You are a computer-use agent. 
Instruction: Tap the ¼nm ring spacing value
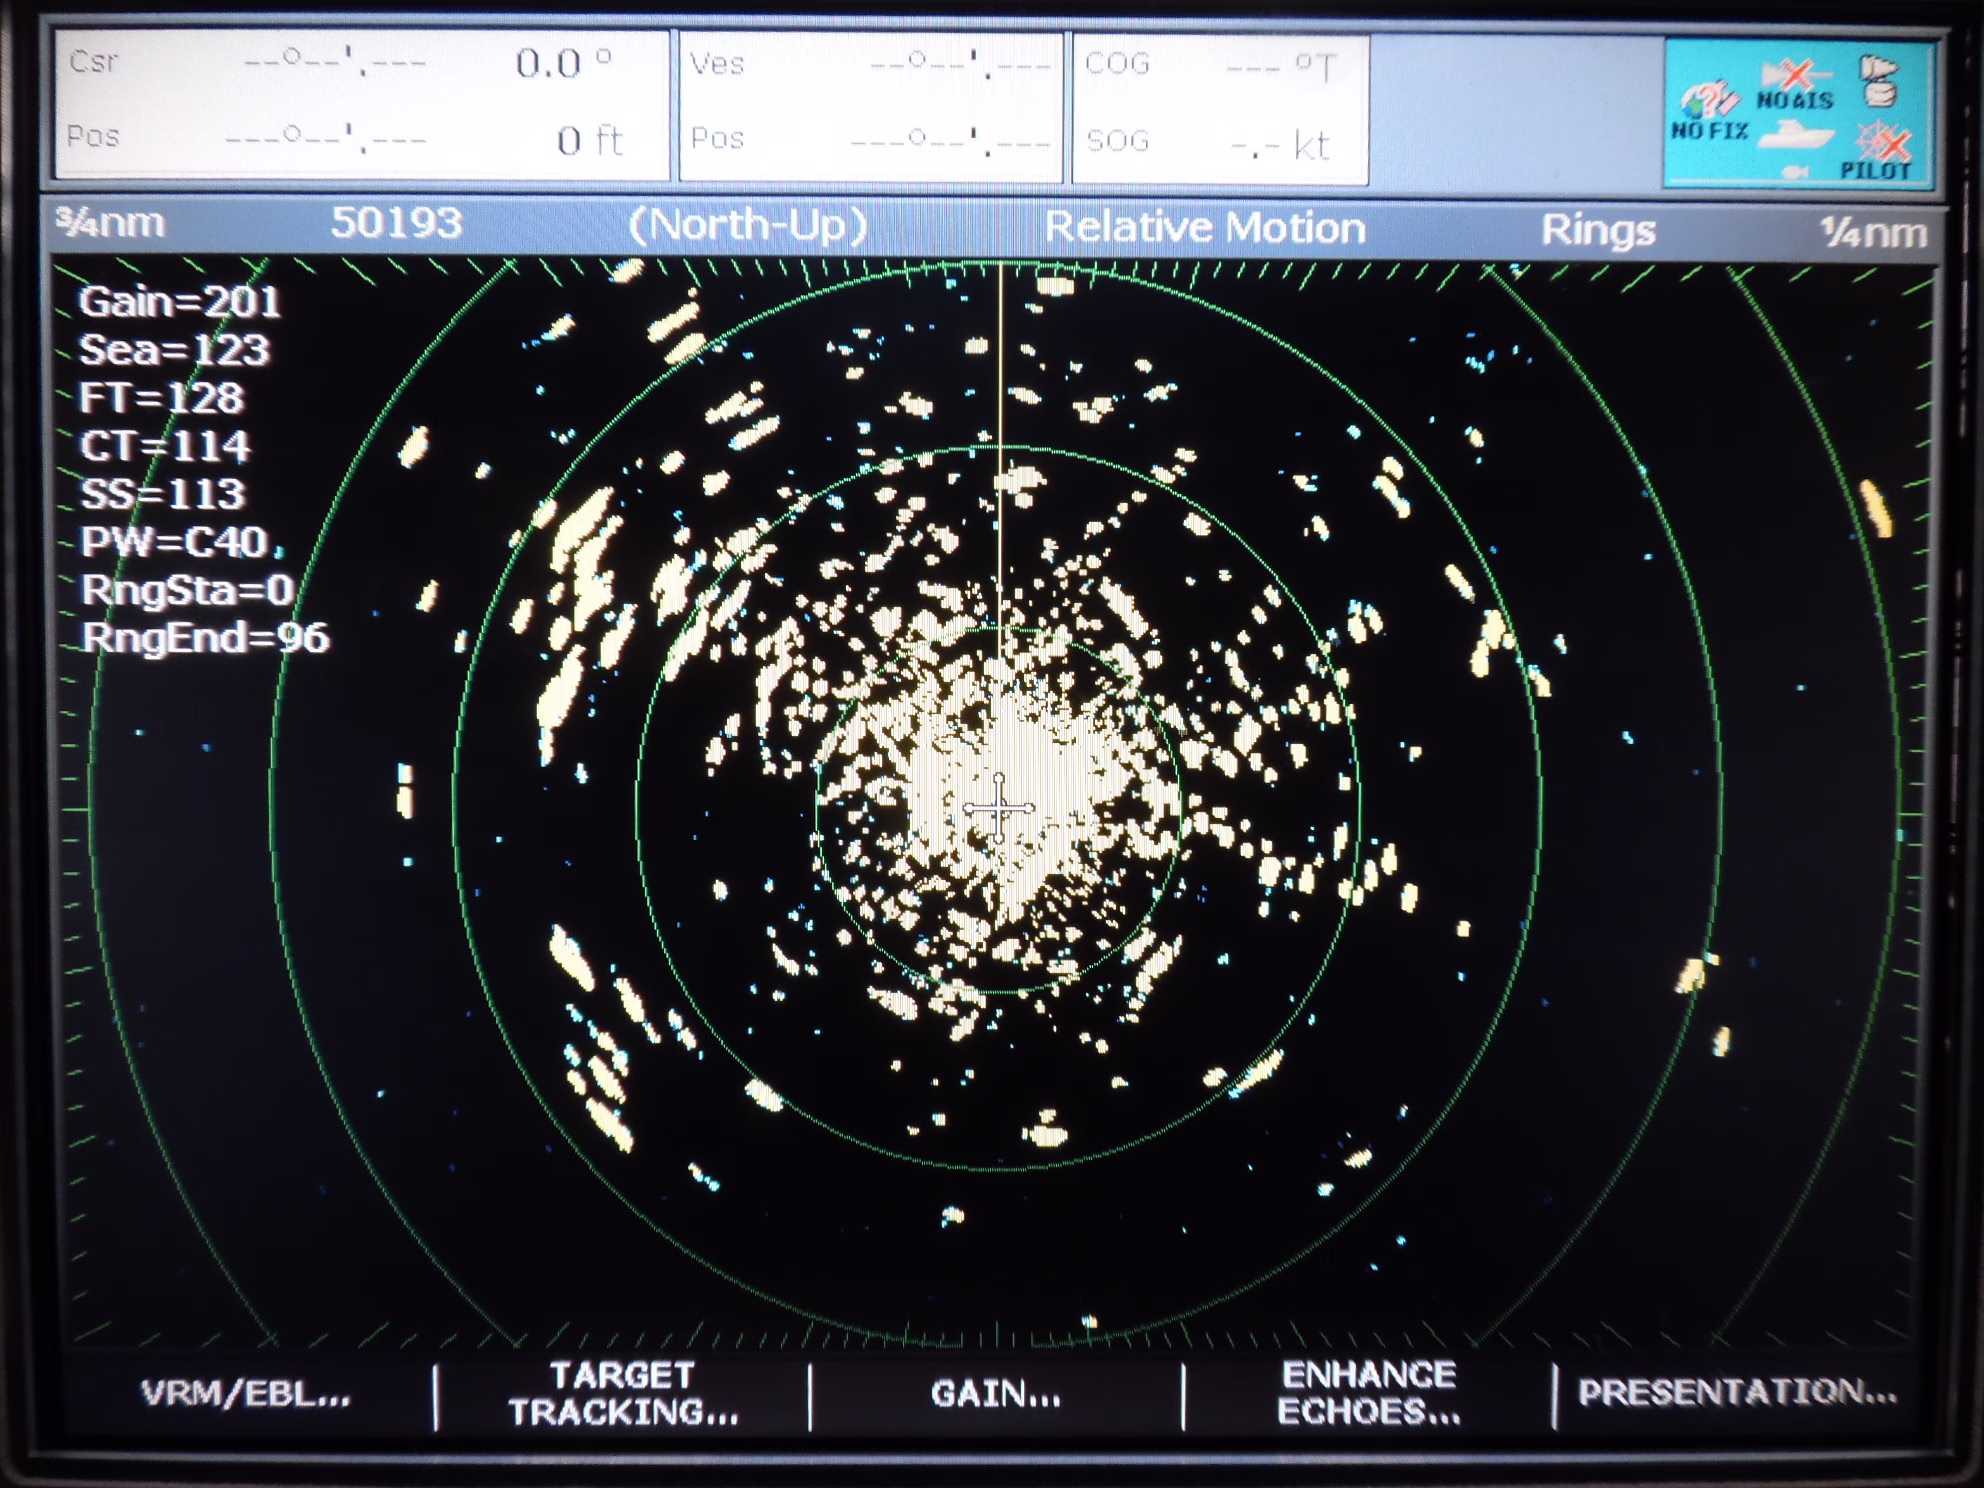(x=1872, y=232)
